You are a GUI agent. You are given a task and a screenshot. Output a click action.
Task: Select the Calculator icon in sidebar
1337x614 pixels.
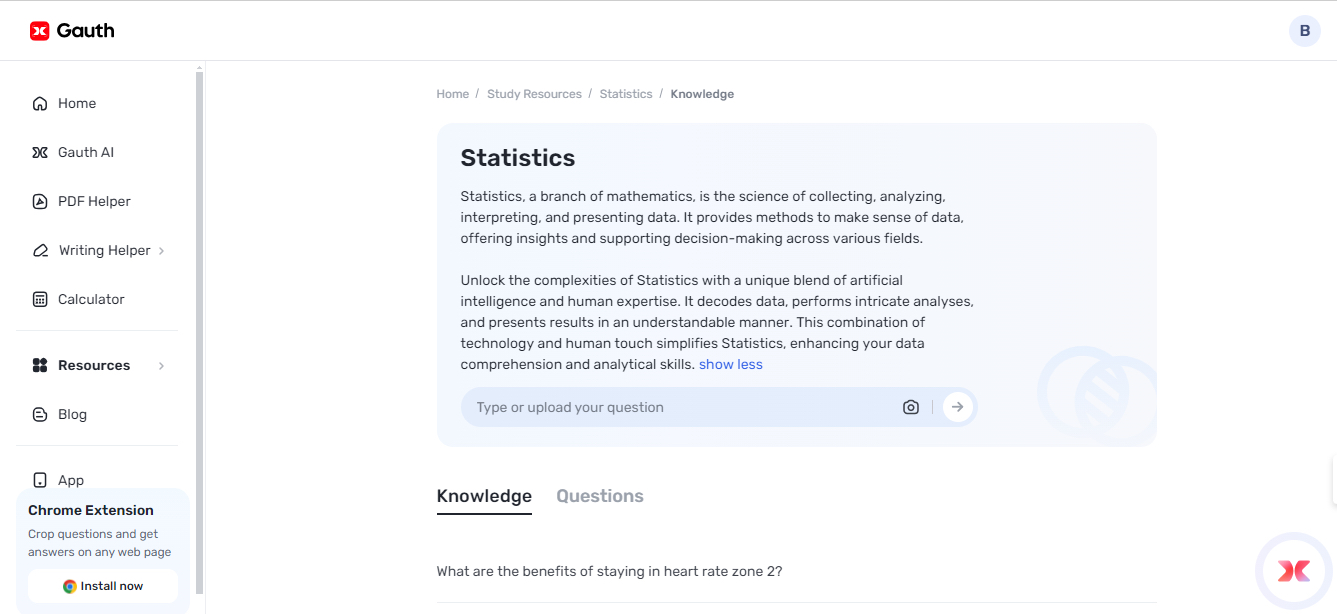click(x=40, y=300)
